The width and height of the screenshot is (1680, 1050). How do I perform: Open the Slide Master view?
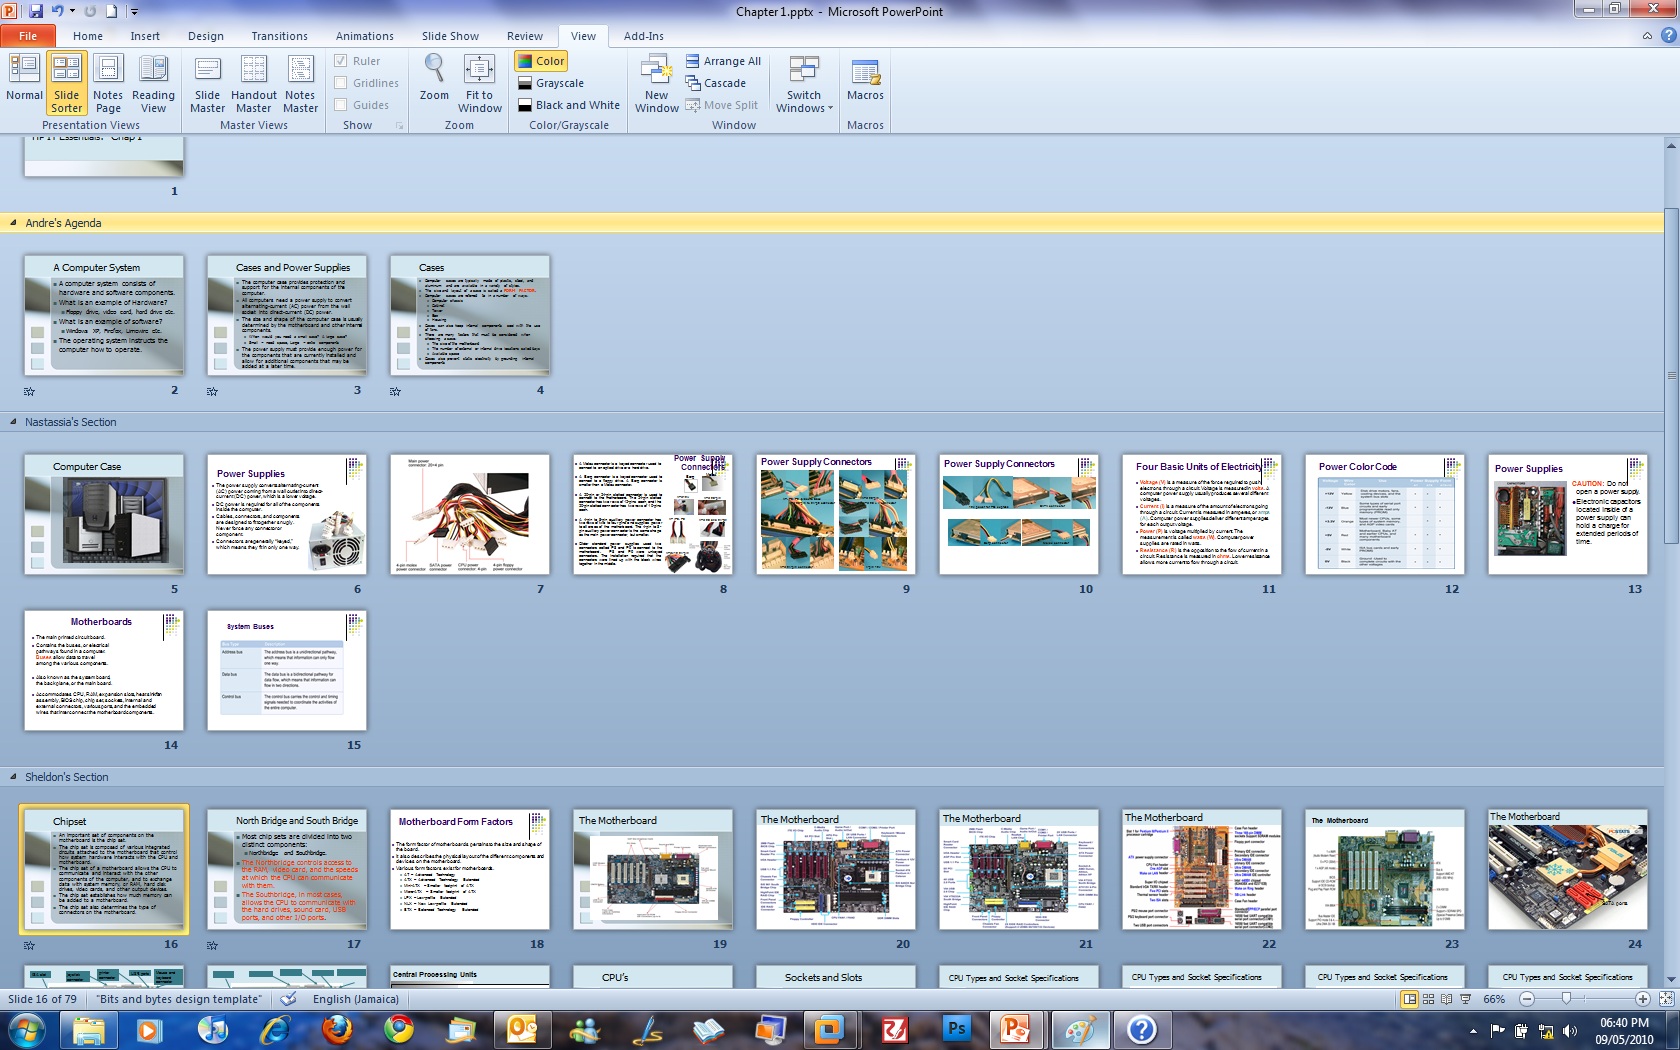[x=207, y=83]
